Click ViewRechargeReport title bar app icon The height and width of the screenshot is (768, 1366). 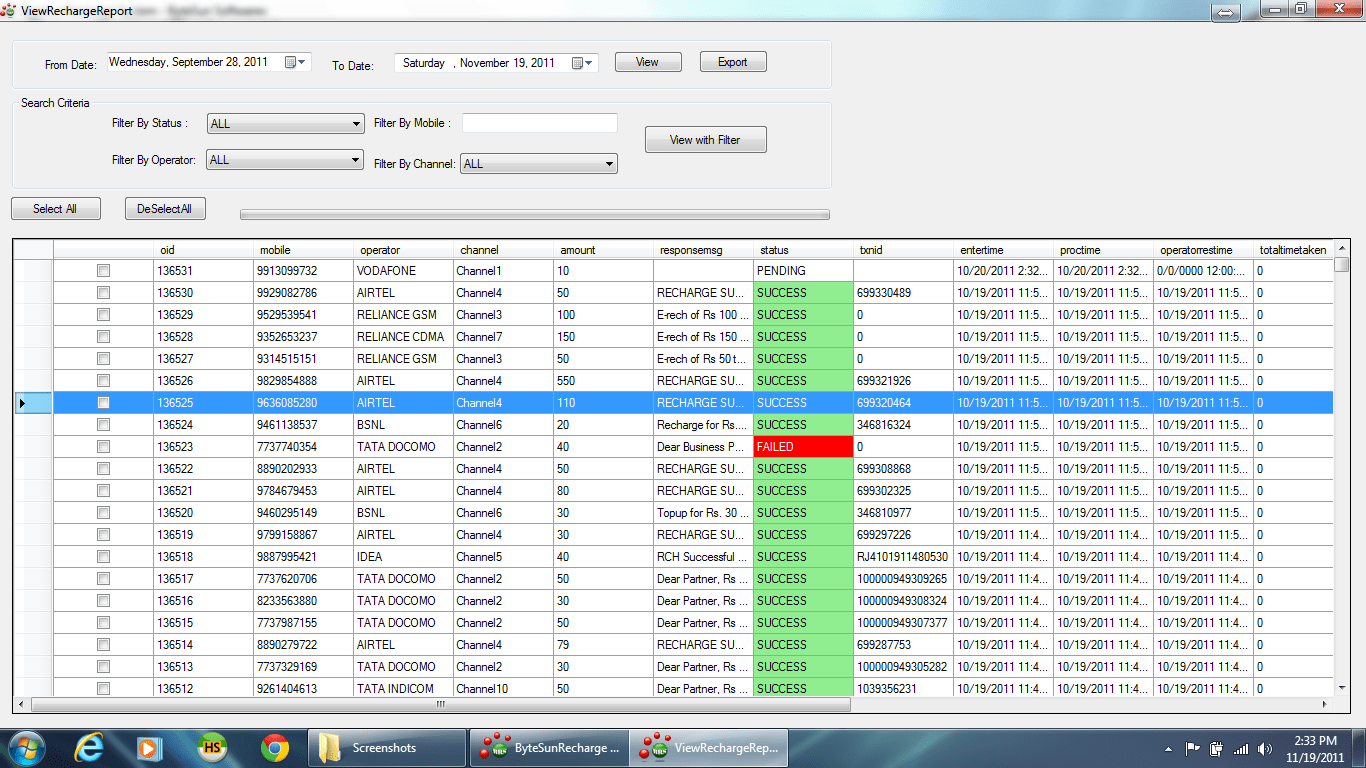pyautogui.click(x=10, y=11)
